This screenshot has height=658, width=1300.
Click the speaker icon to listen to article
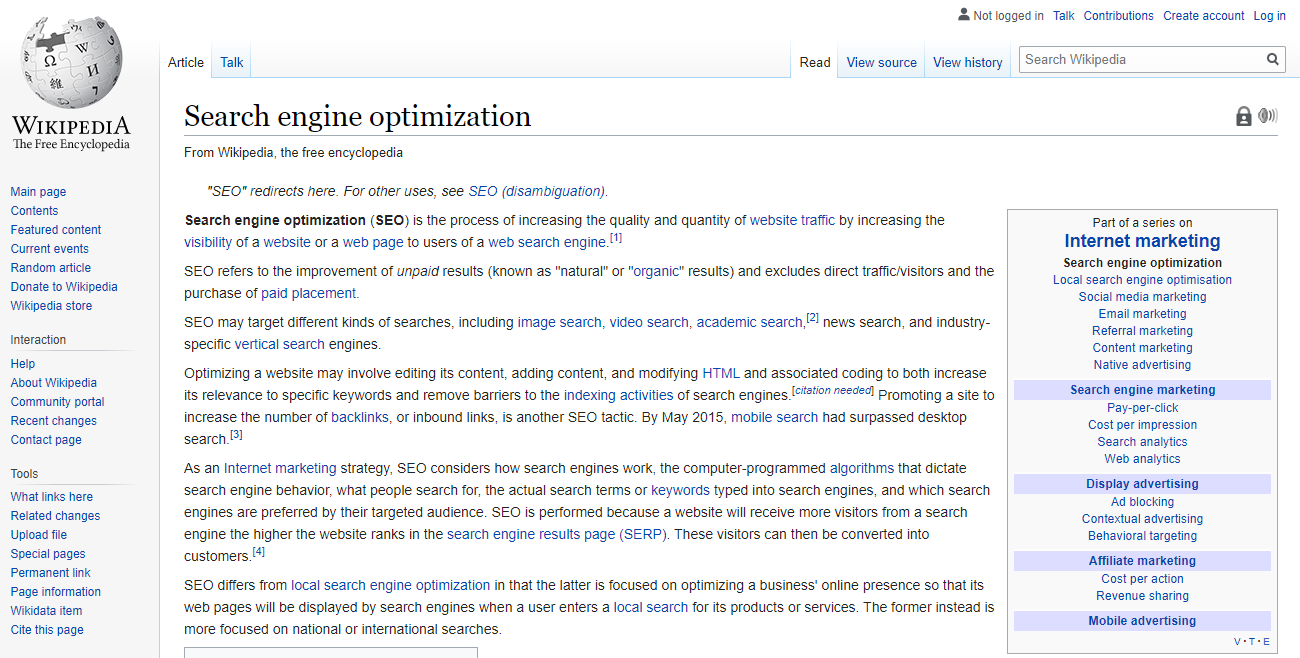click(1267, 116)
